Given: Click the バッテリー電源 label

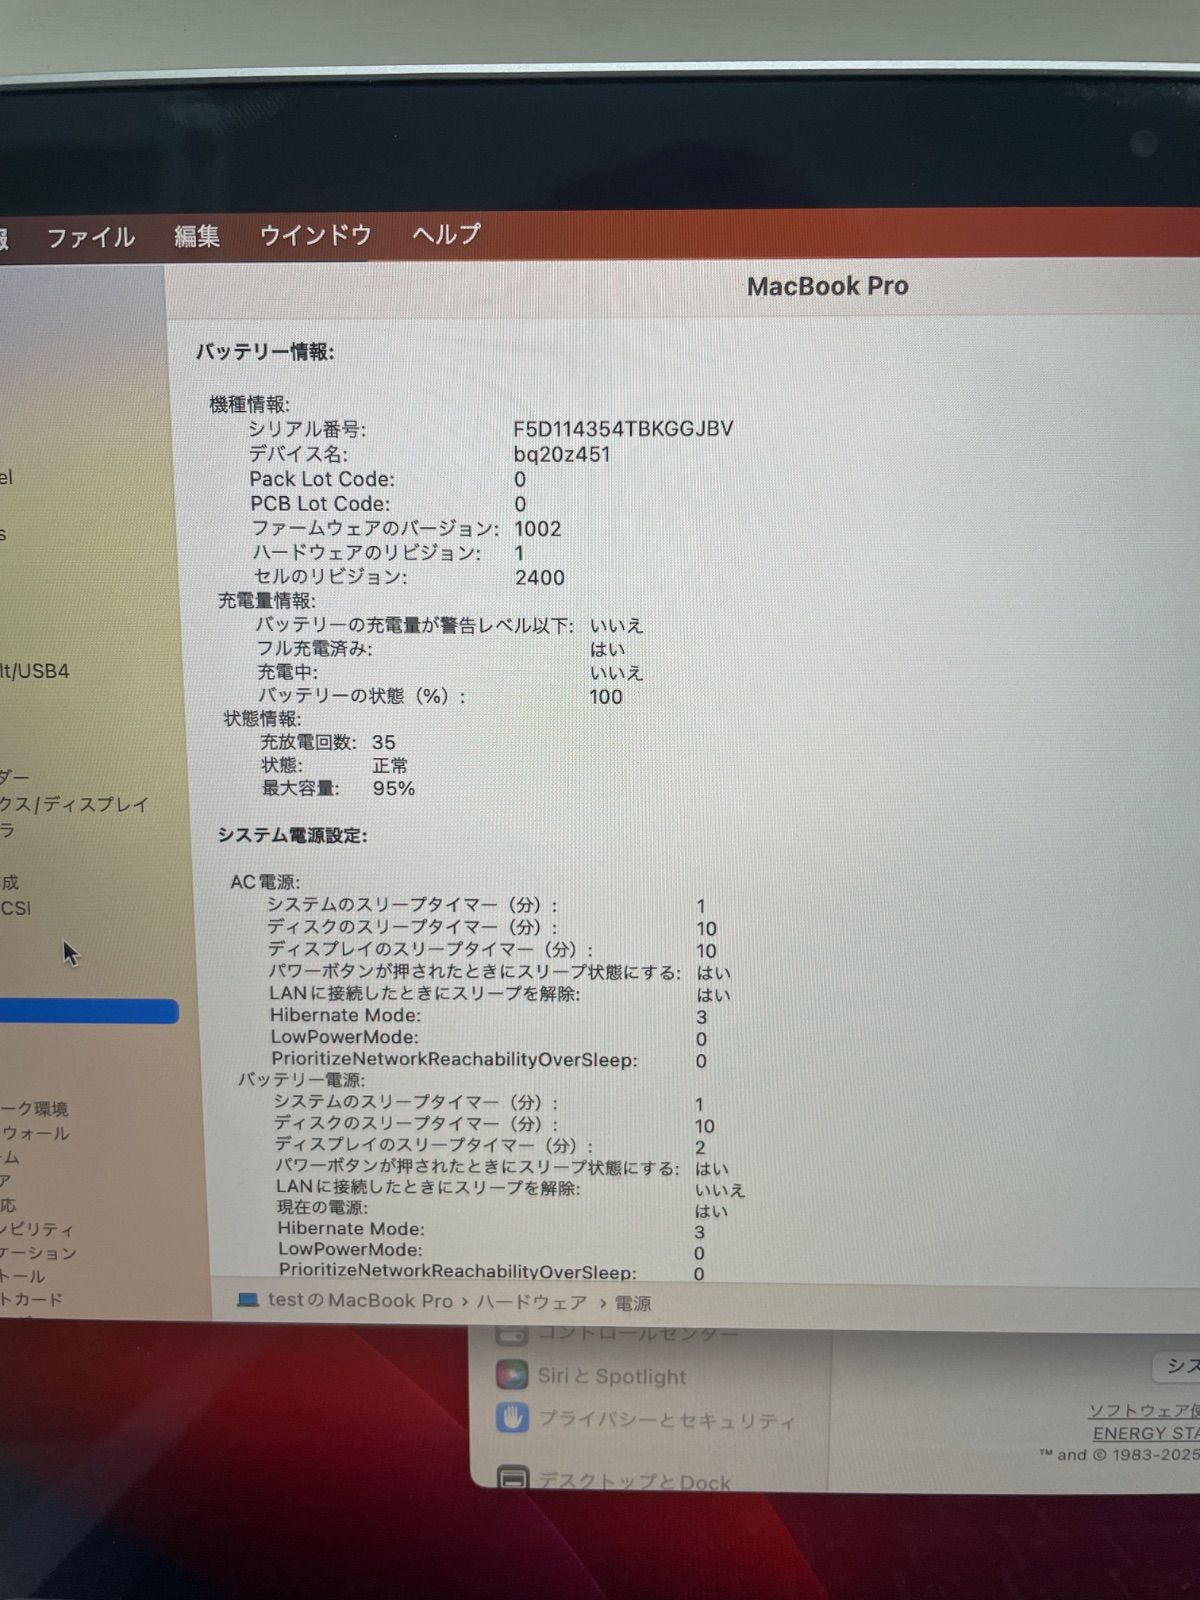Looking at the screenshot, I should point(301,1079).
